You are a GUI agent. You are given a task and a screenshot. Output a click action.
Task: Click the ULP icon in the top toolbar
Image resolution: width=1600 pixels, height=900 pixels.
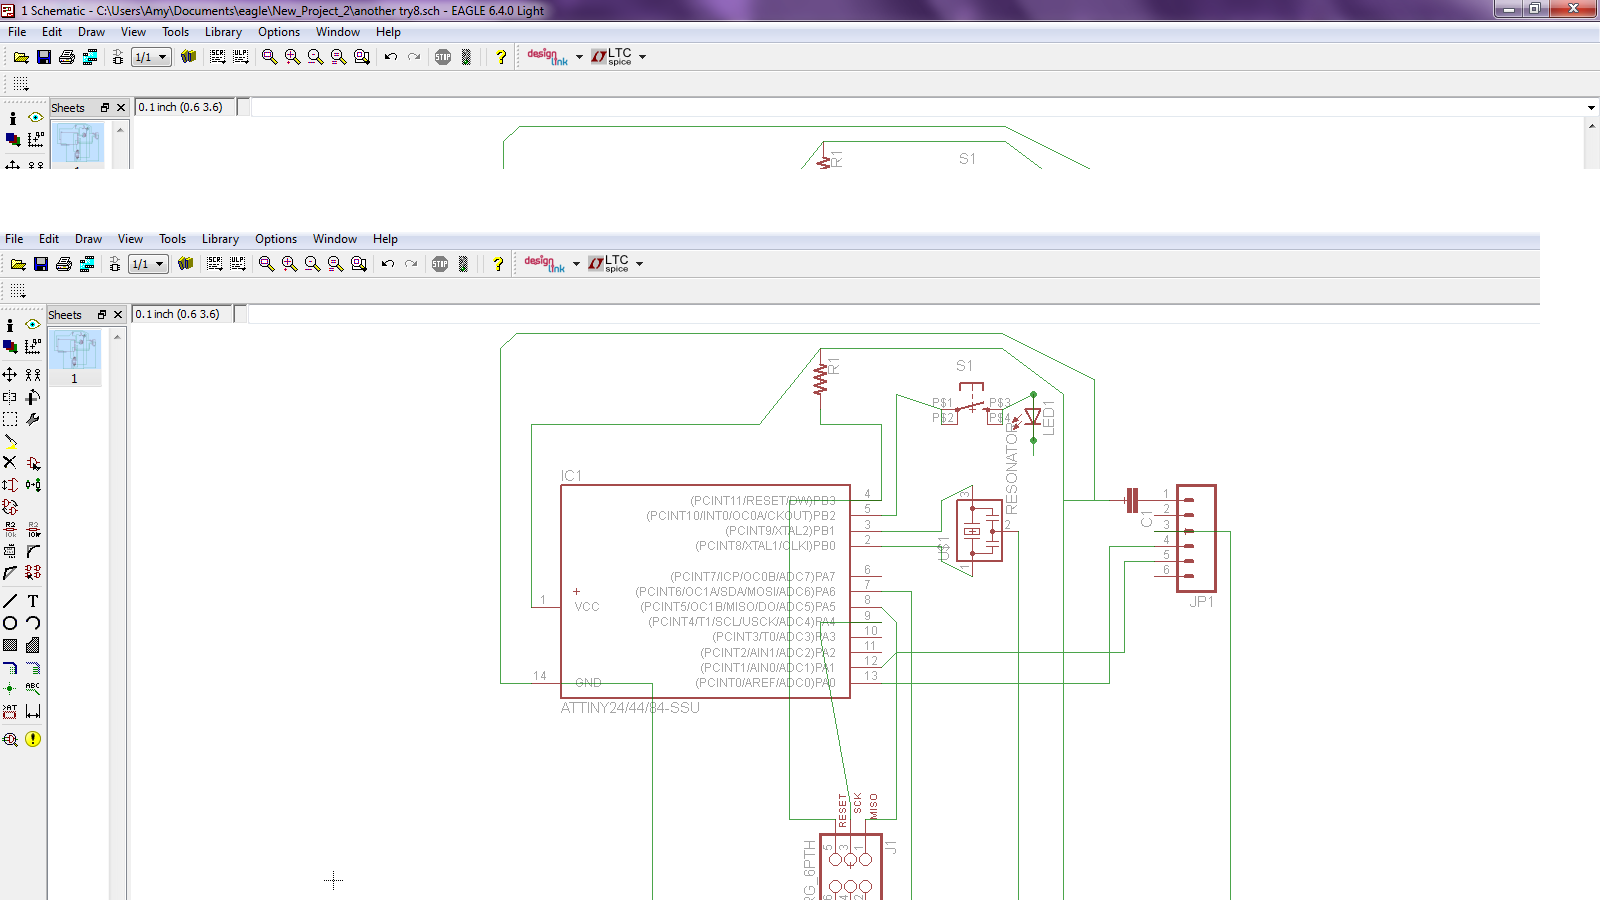[241, 57]
